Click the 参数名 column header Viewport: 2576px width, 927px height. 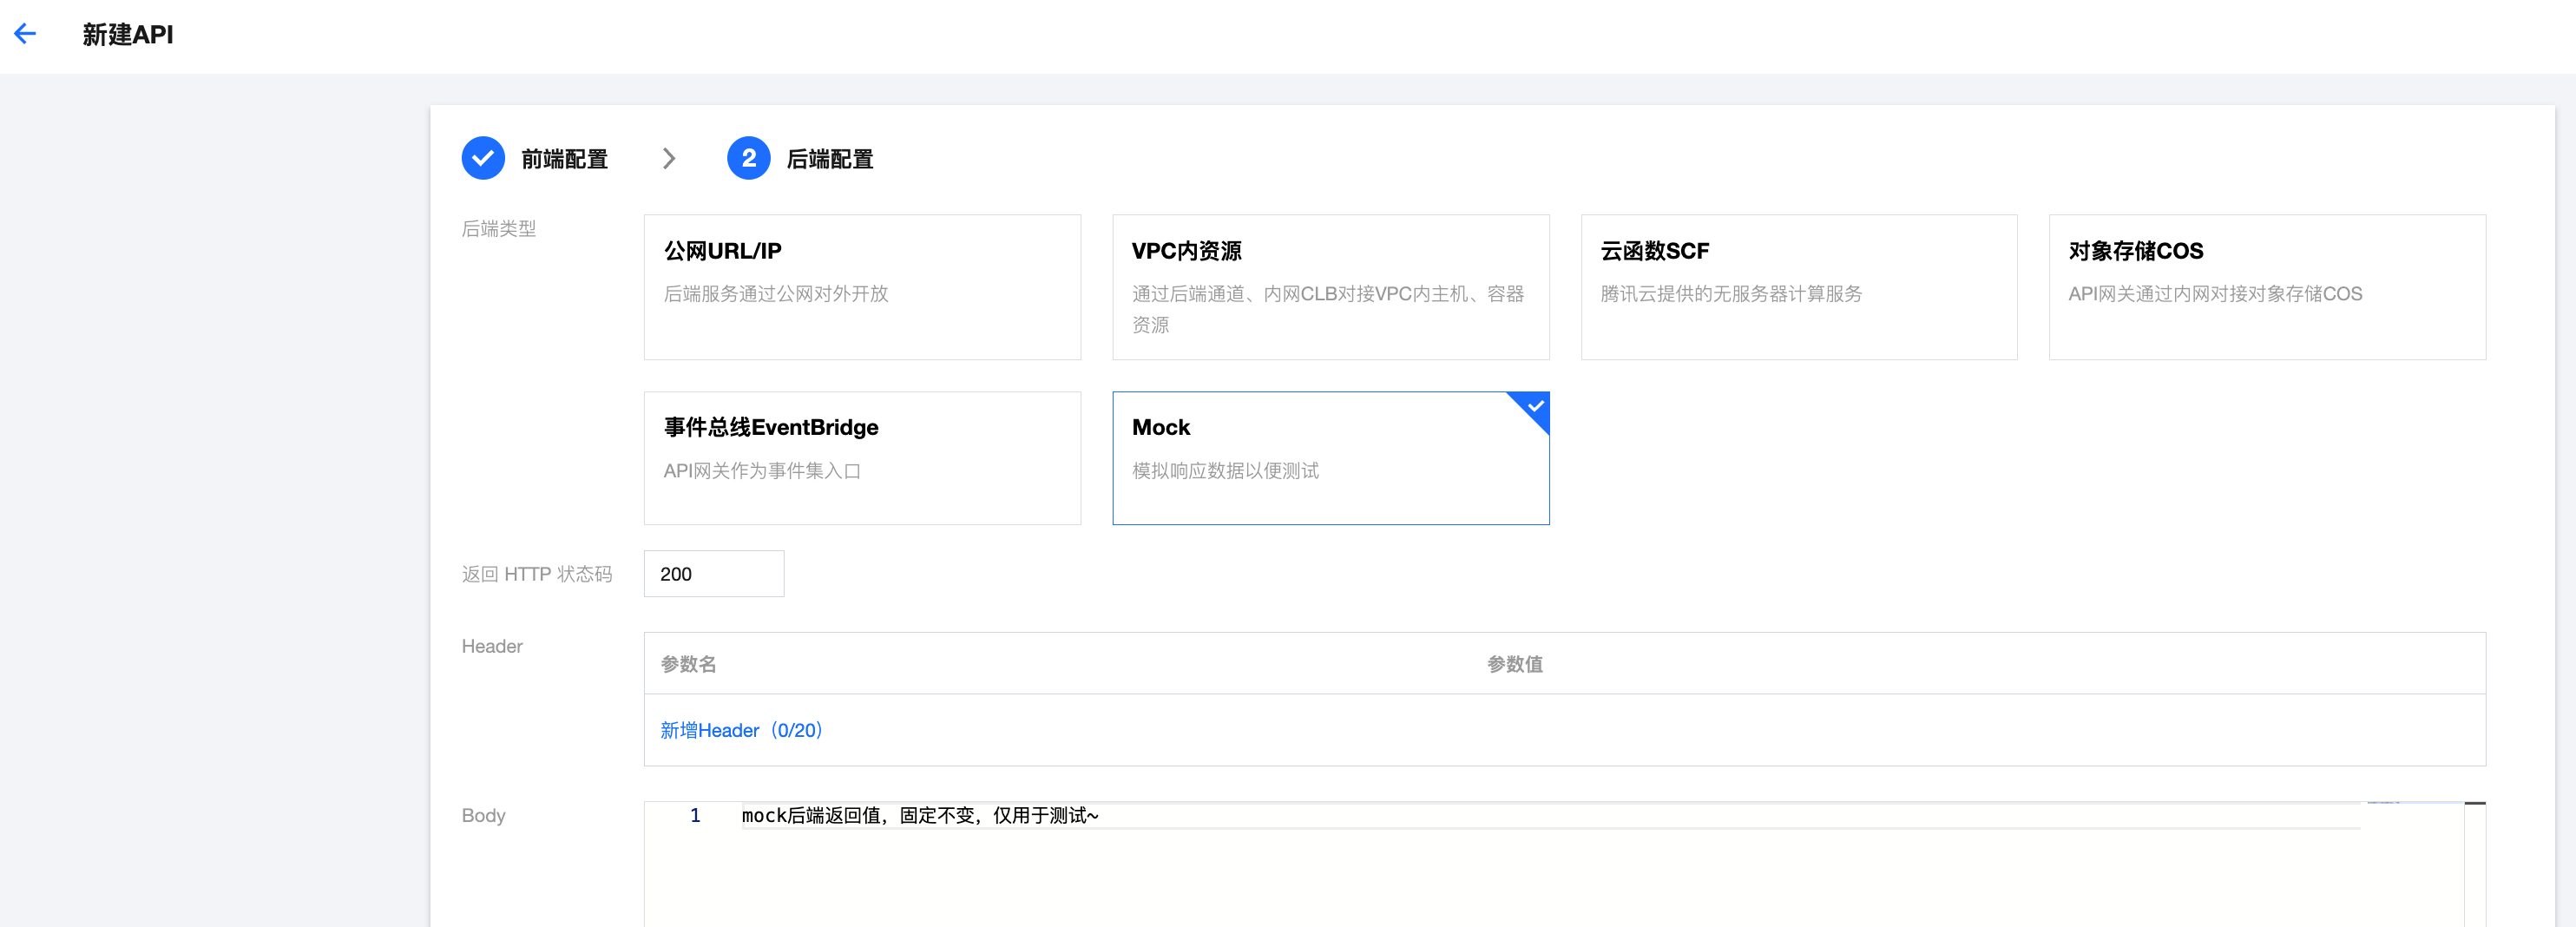688,664
